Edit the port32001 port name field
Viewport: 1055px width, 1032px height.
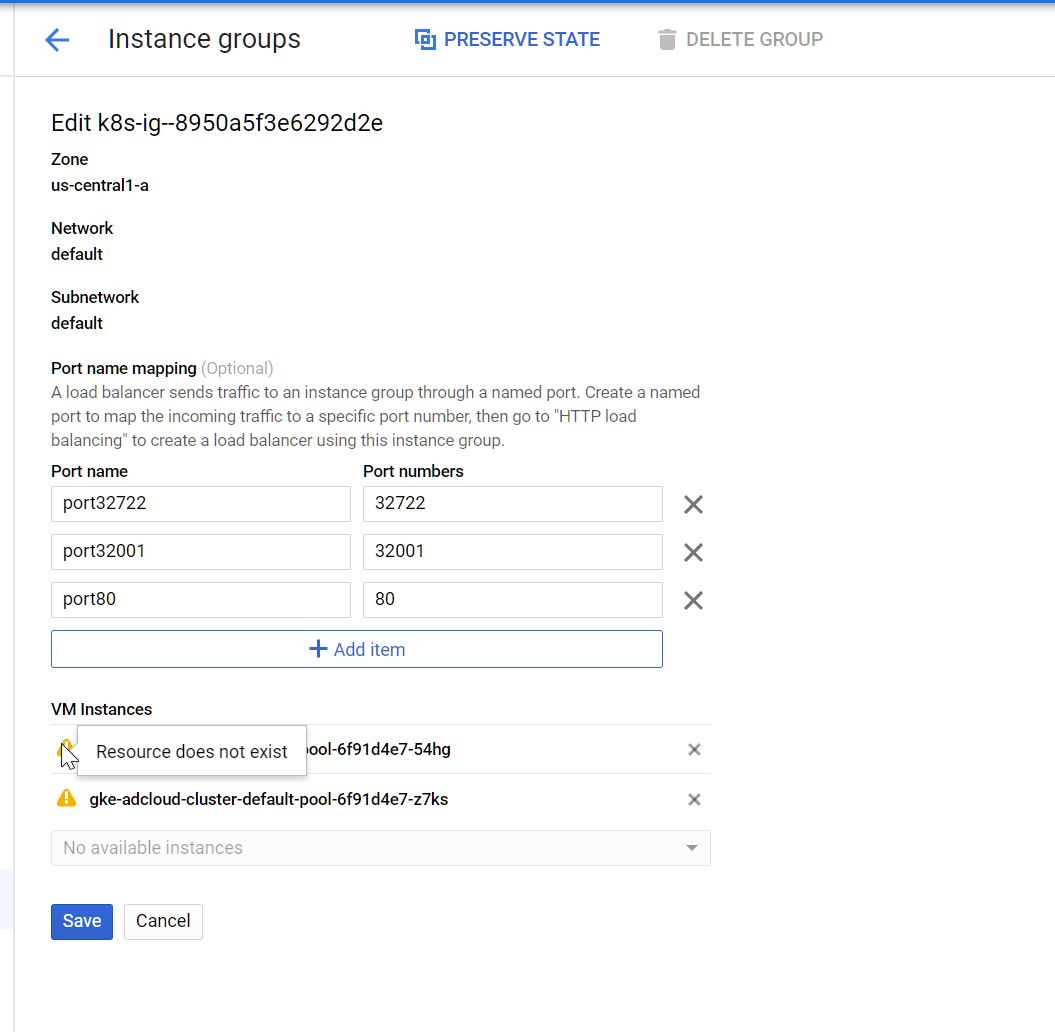pos(200,552)
